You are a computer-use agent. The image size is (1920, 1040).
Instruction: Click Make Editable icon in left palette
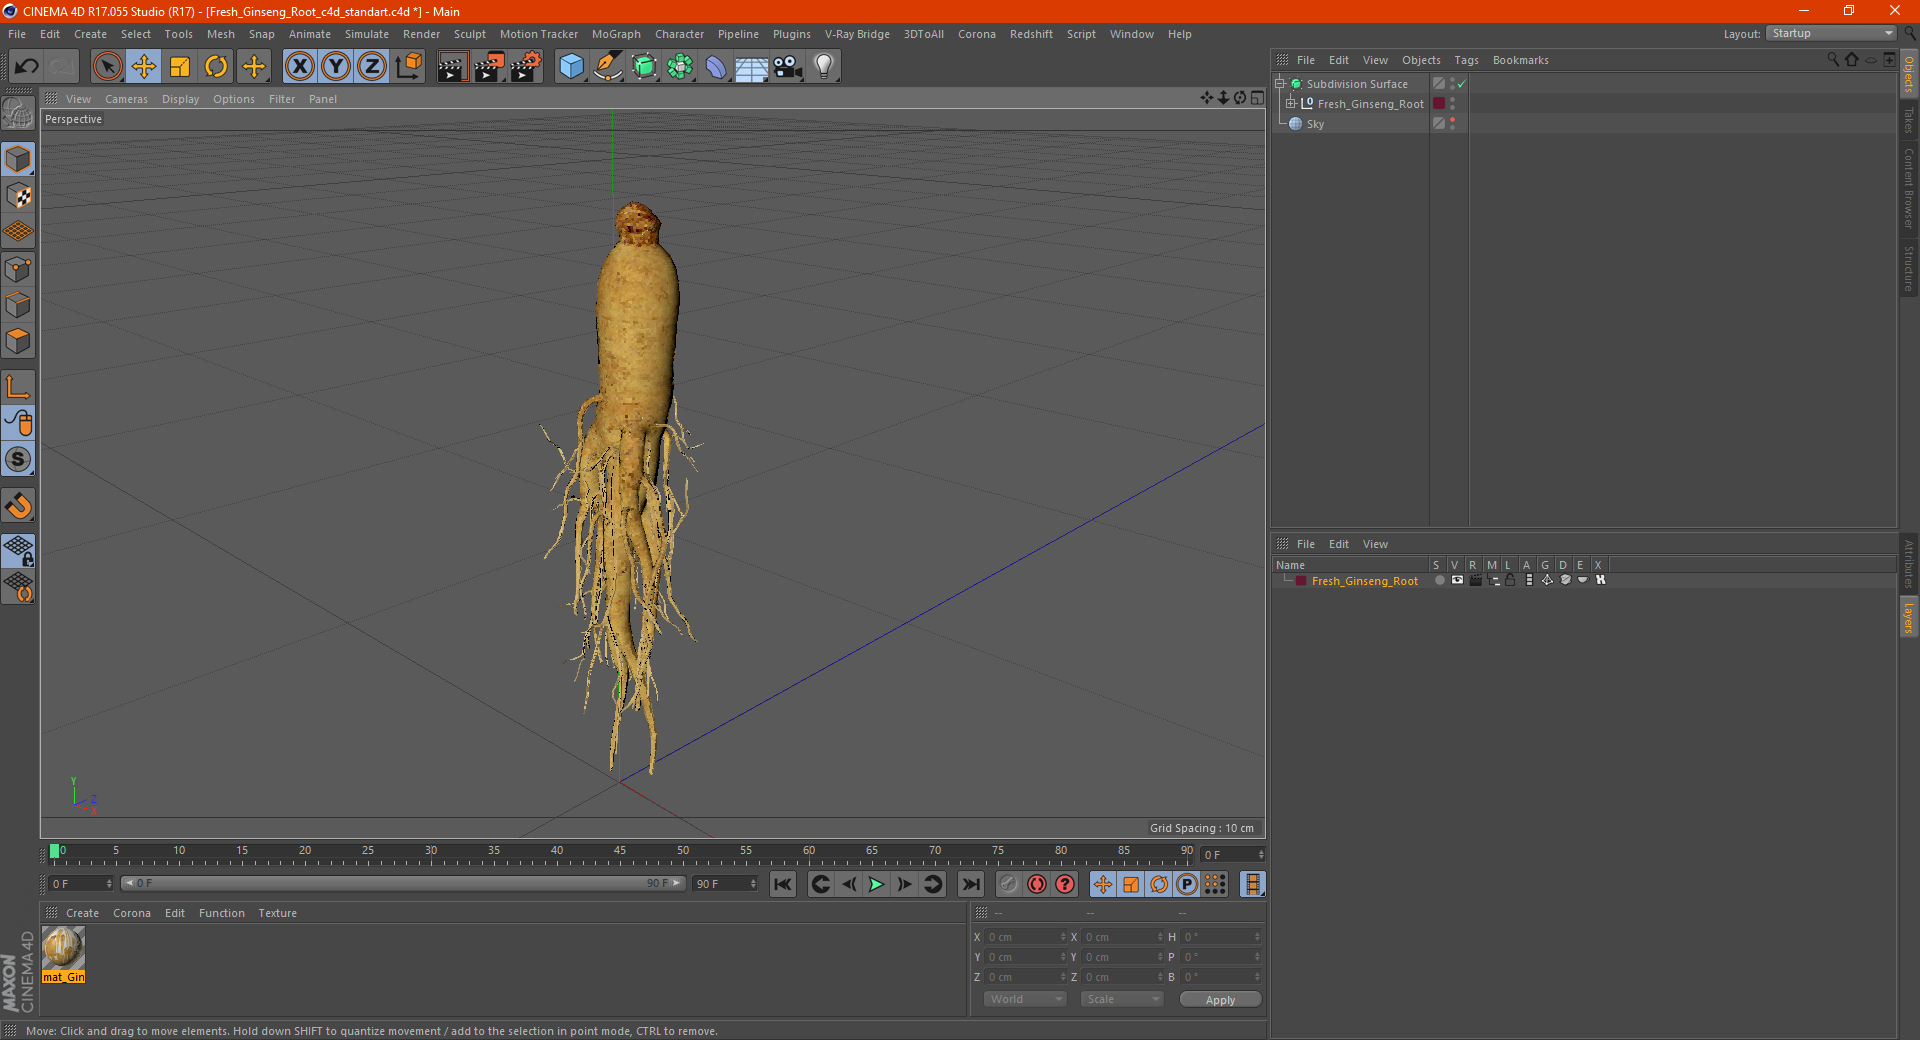tap(18, 114)
